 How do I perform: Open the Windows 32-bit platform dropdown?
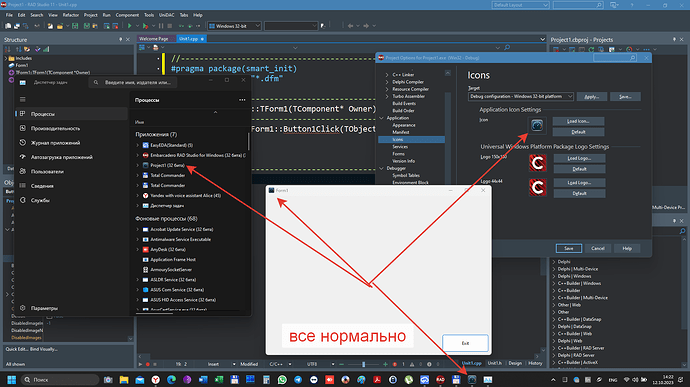(x=235, y=26)
